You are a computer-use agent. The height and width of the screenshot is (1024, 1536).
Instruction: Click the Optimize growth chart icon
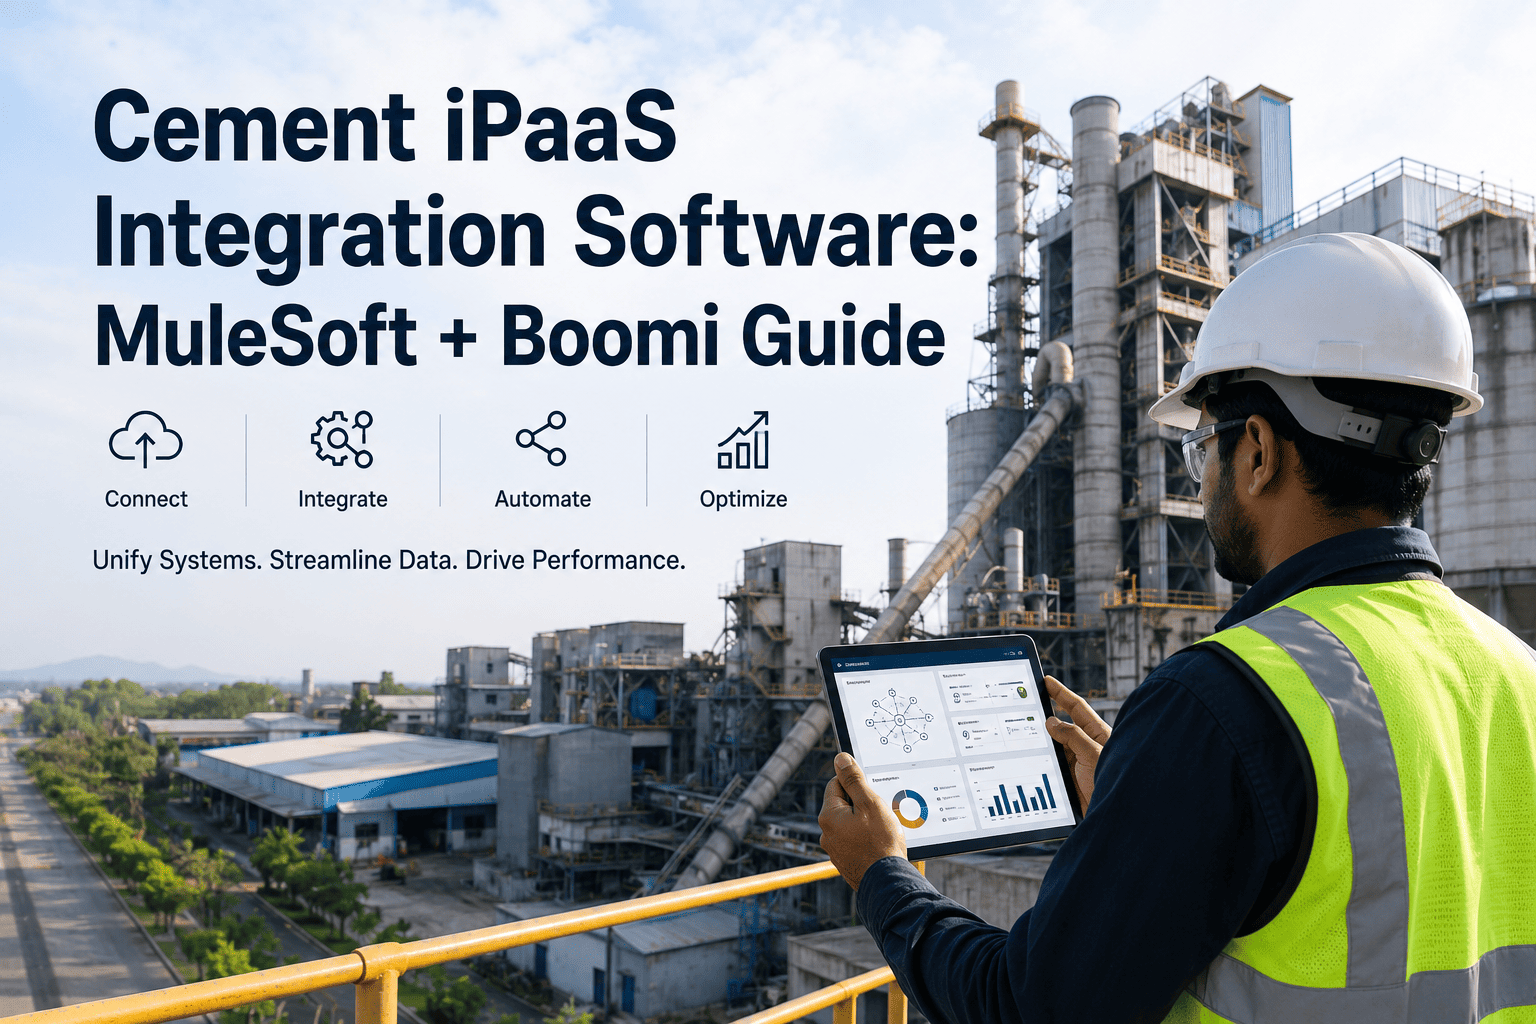pos(743,440)
